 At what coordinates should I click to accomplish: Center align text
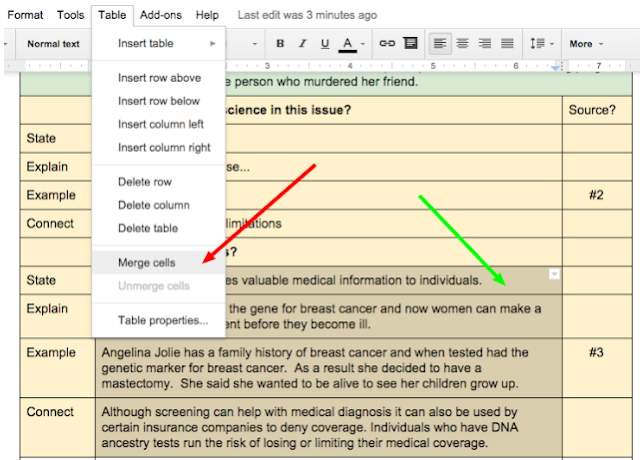pos(462,43)
